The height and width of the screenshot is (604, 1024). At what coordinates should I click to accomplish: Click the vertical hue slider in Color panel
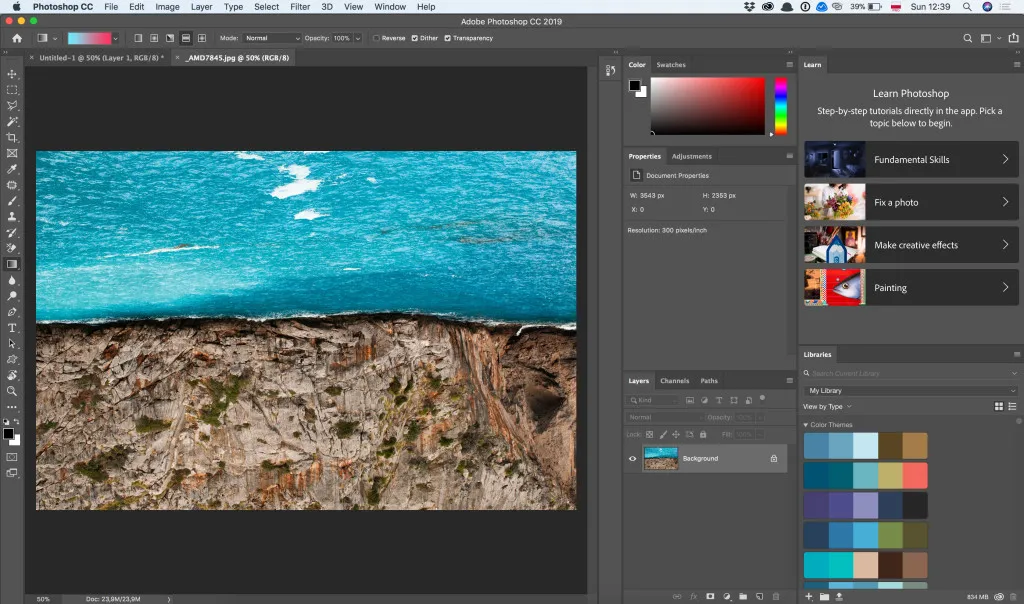(x=781, y=105)
